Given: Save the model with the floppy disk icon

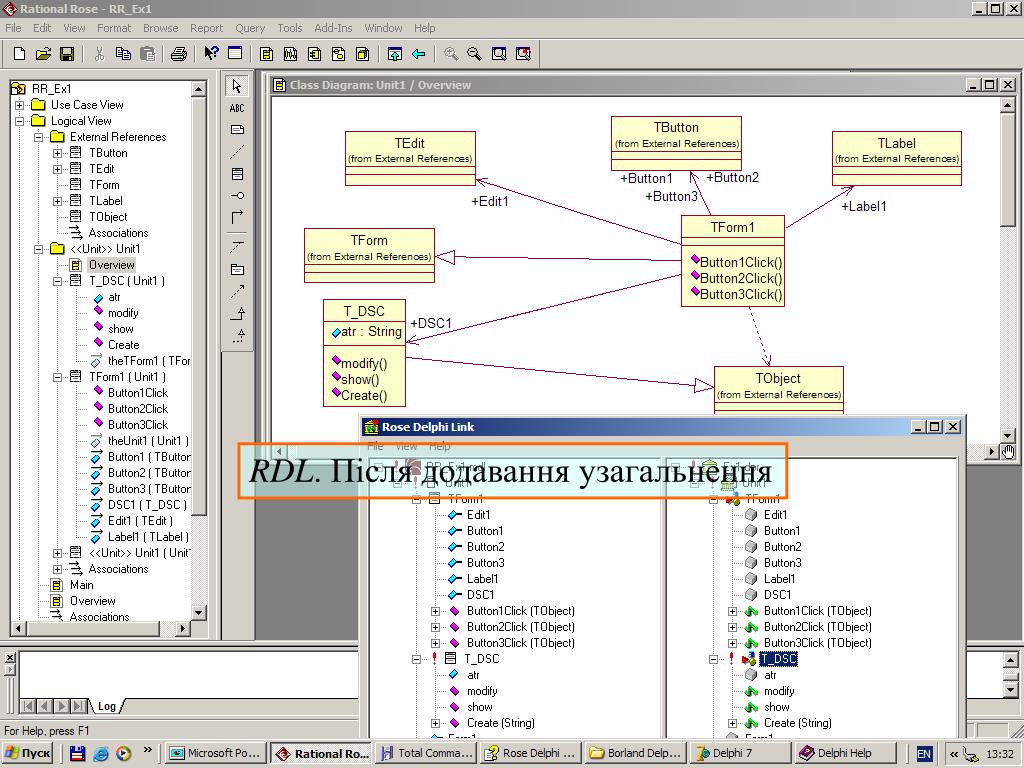Looking at the screenshot, I should coord(67,54).
